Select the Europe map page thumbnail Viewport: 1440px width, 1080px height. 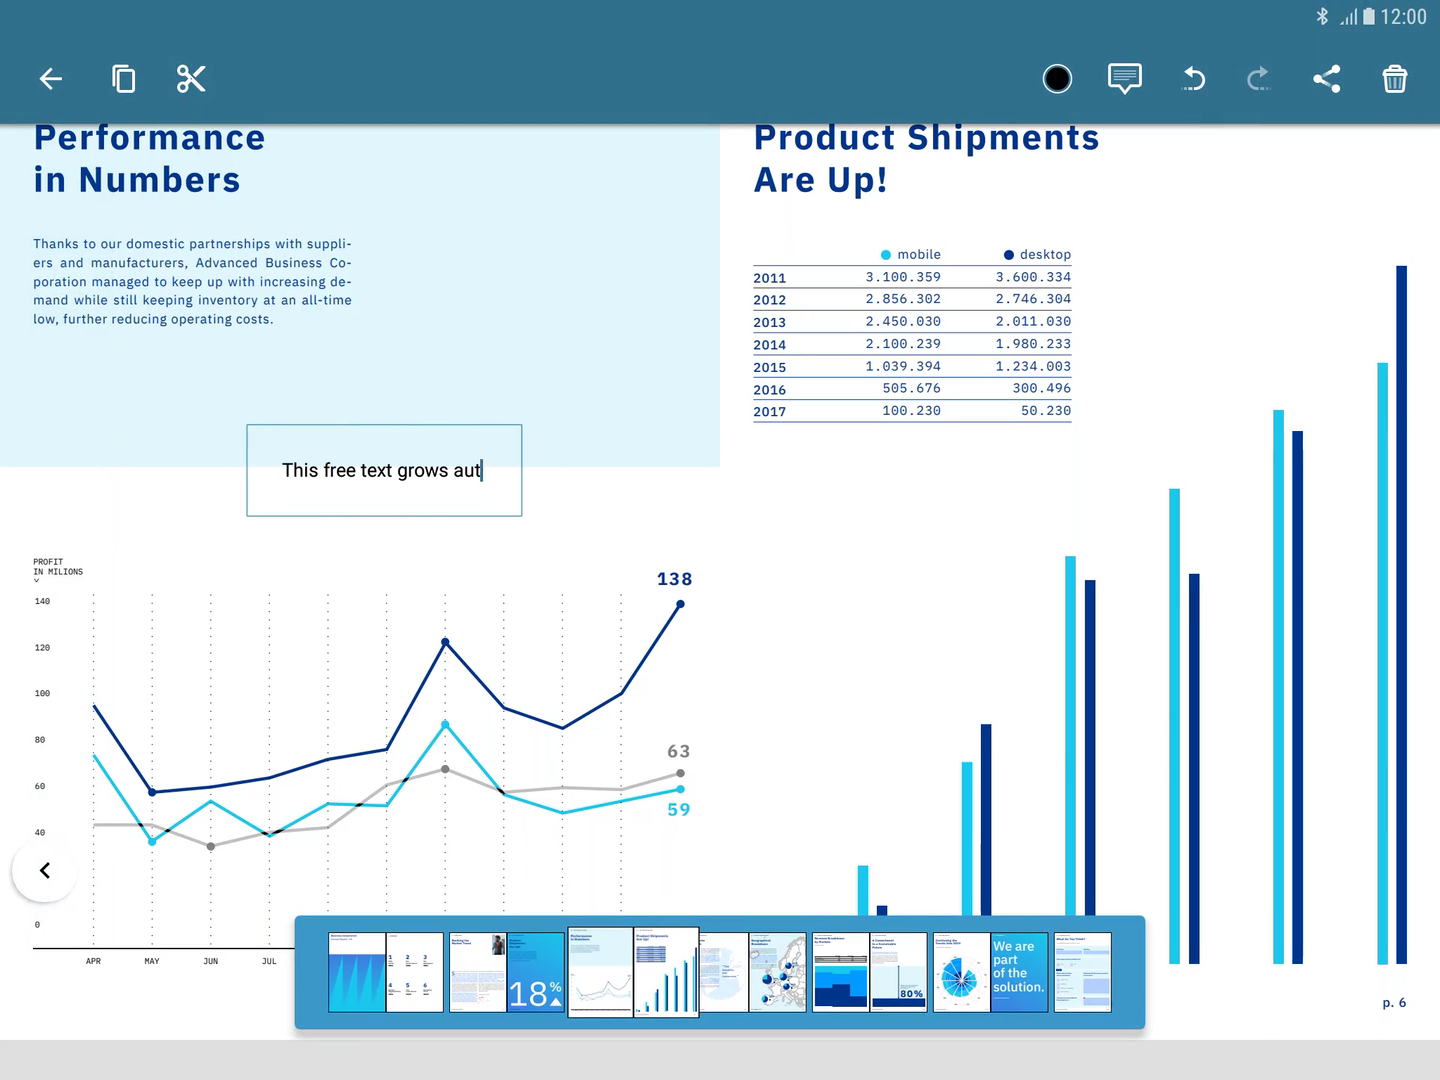[777, 972]
